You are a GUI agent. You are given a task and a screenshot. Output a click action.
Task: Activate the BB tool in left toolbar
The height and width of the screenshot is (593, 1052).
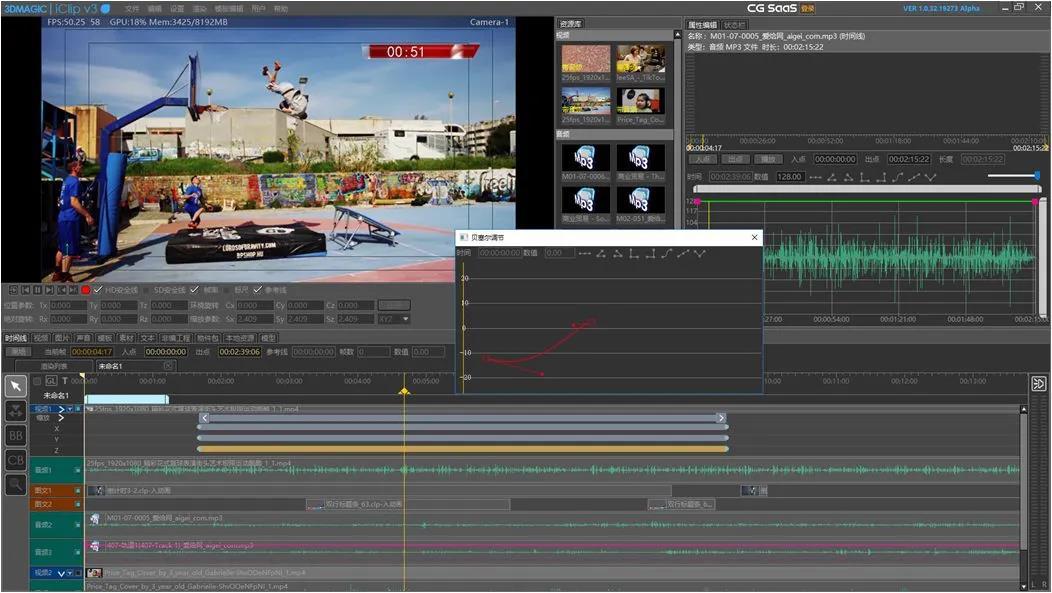click(x=16, y=435)
